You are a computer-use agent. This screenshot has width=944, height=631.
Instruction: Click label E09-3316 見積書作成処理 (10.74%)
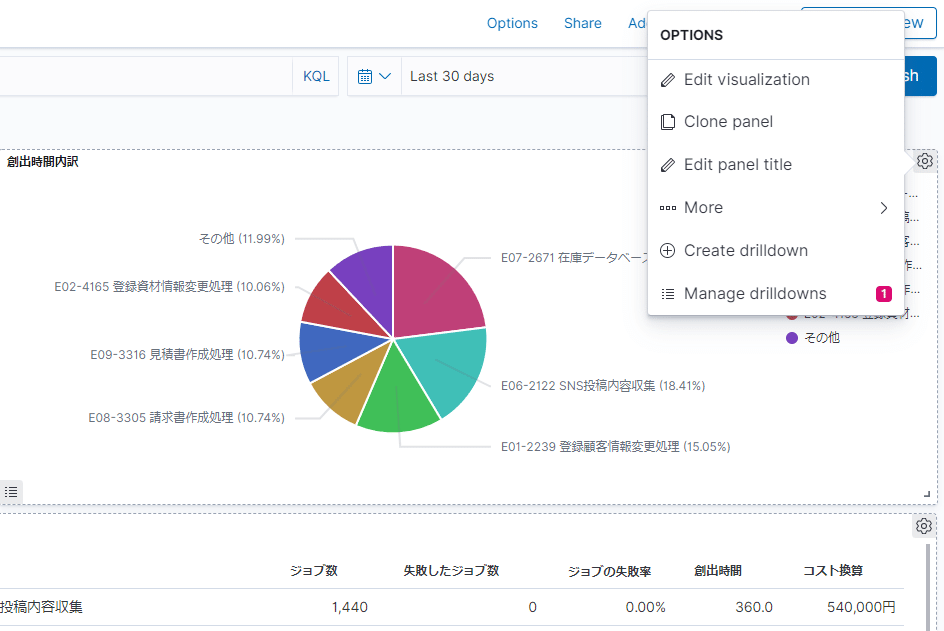187,355
